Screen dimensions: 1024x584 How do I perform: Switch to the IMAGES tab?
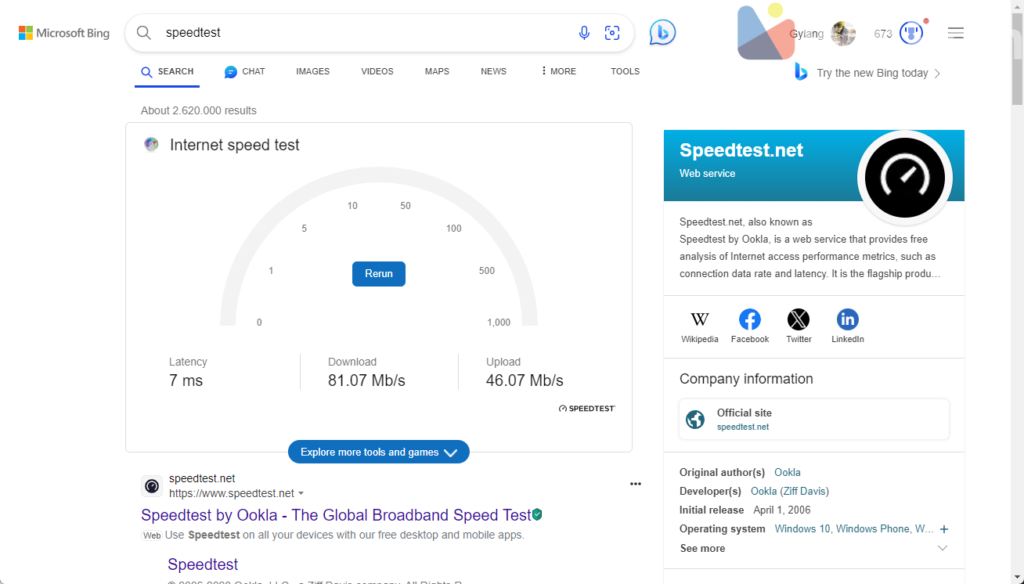(313, 72)
